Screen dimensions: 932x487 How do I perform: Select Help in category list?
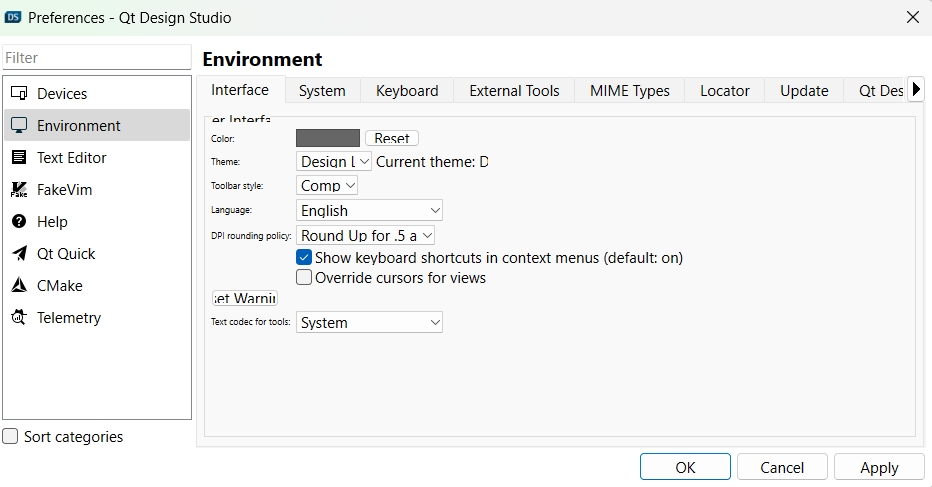(x=97, y=222)
